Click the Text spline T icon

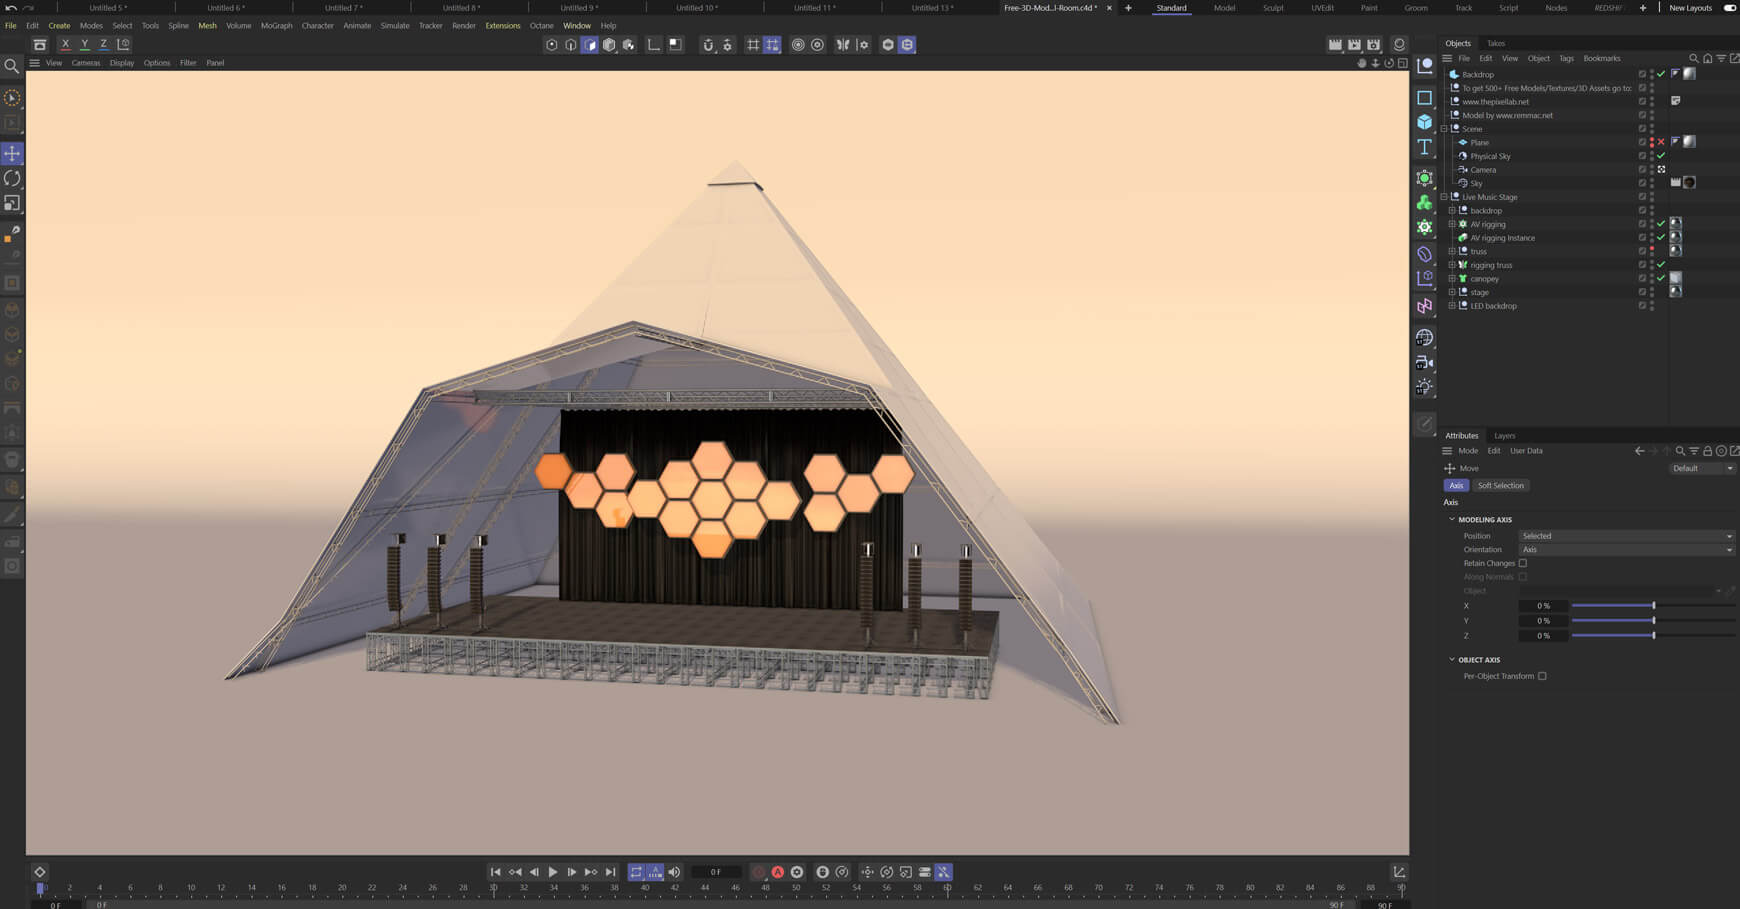tap(1425, 147)
